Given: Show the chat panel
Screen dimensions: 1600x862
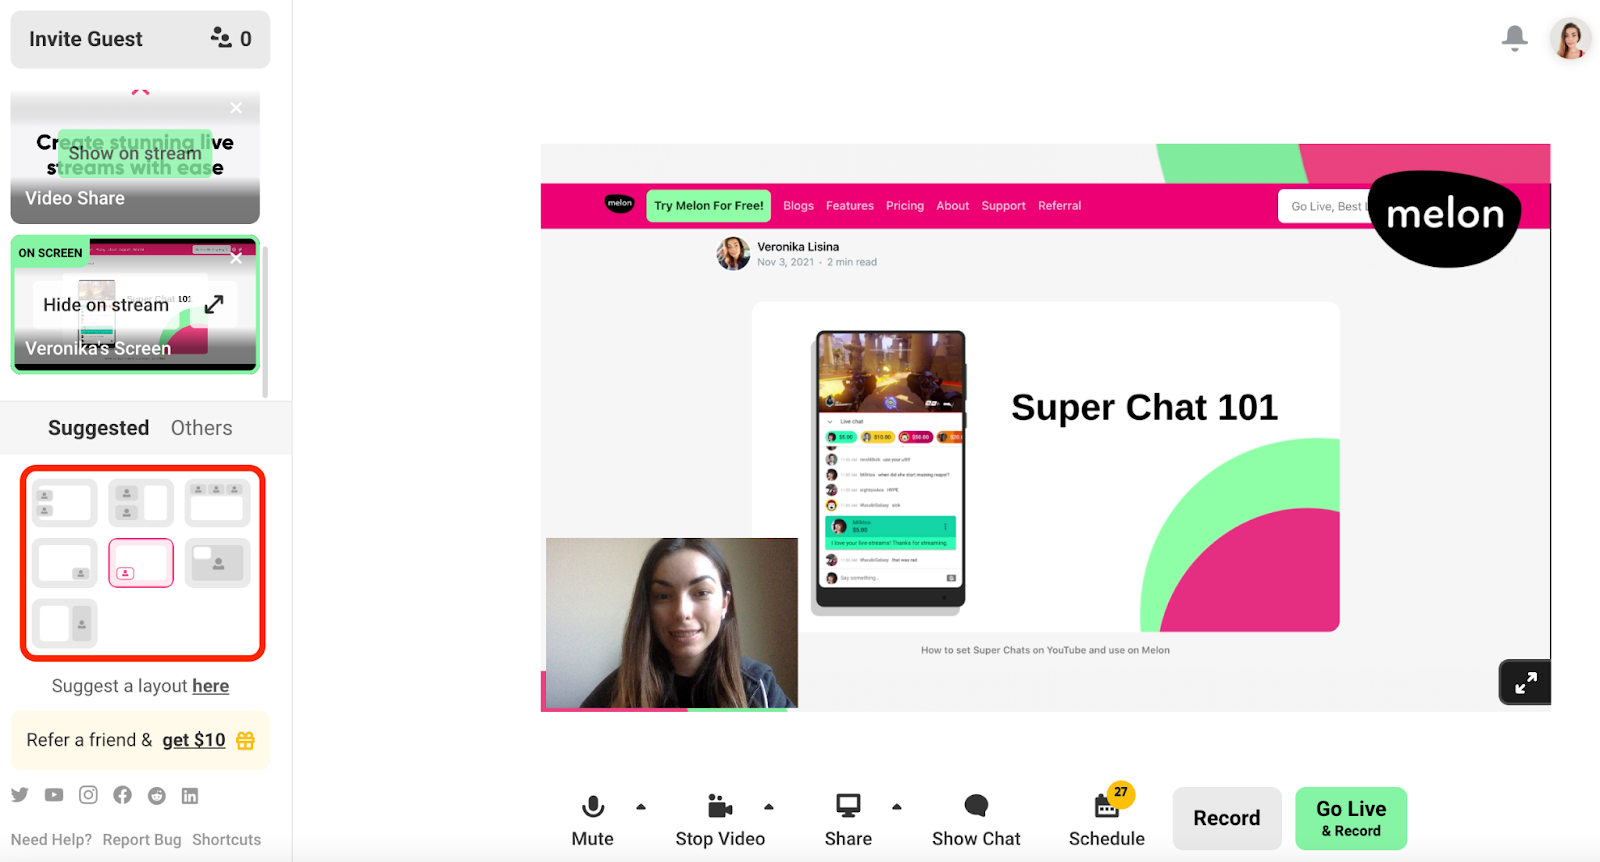Looking at the screenshot, I should (976, 820).
